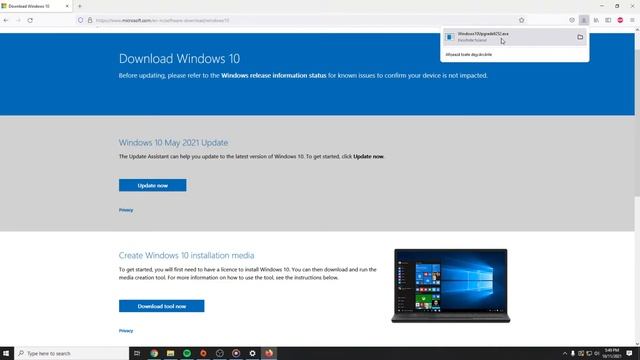Open Privacy link under Update now
The width and height of the screenshot is (640, 360).
pos(126,210)
